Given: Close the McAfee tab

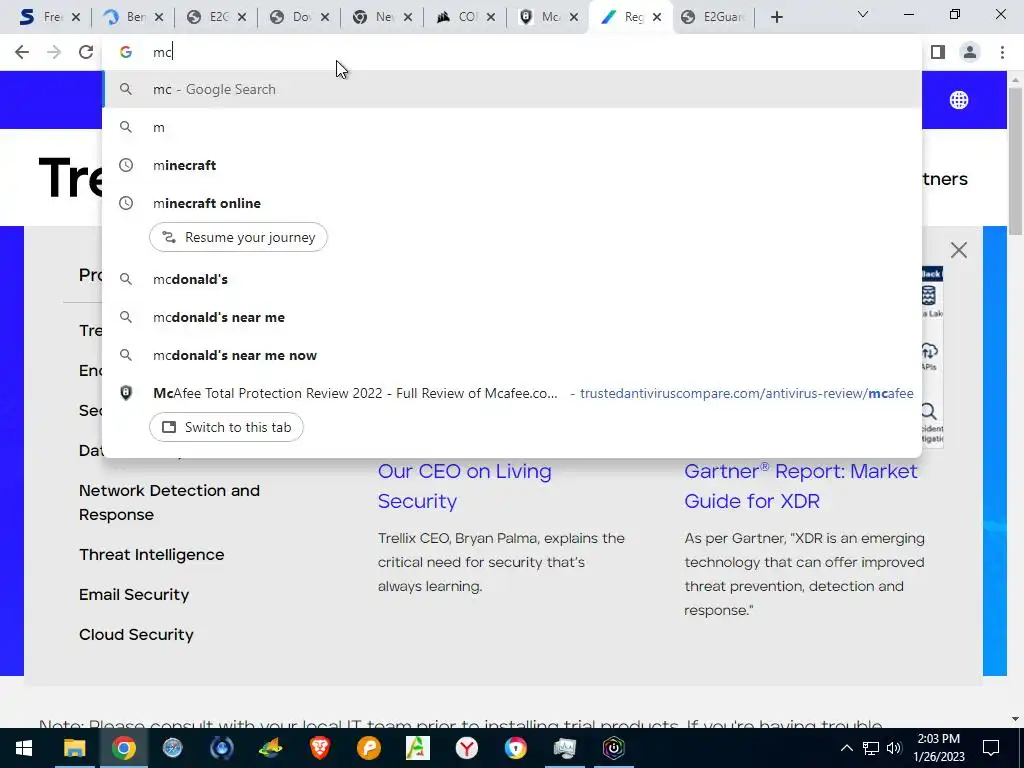Looking at the screenshot, I should coord(573,18).
